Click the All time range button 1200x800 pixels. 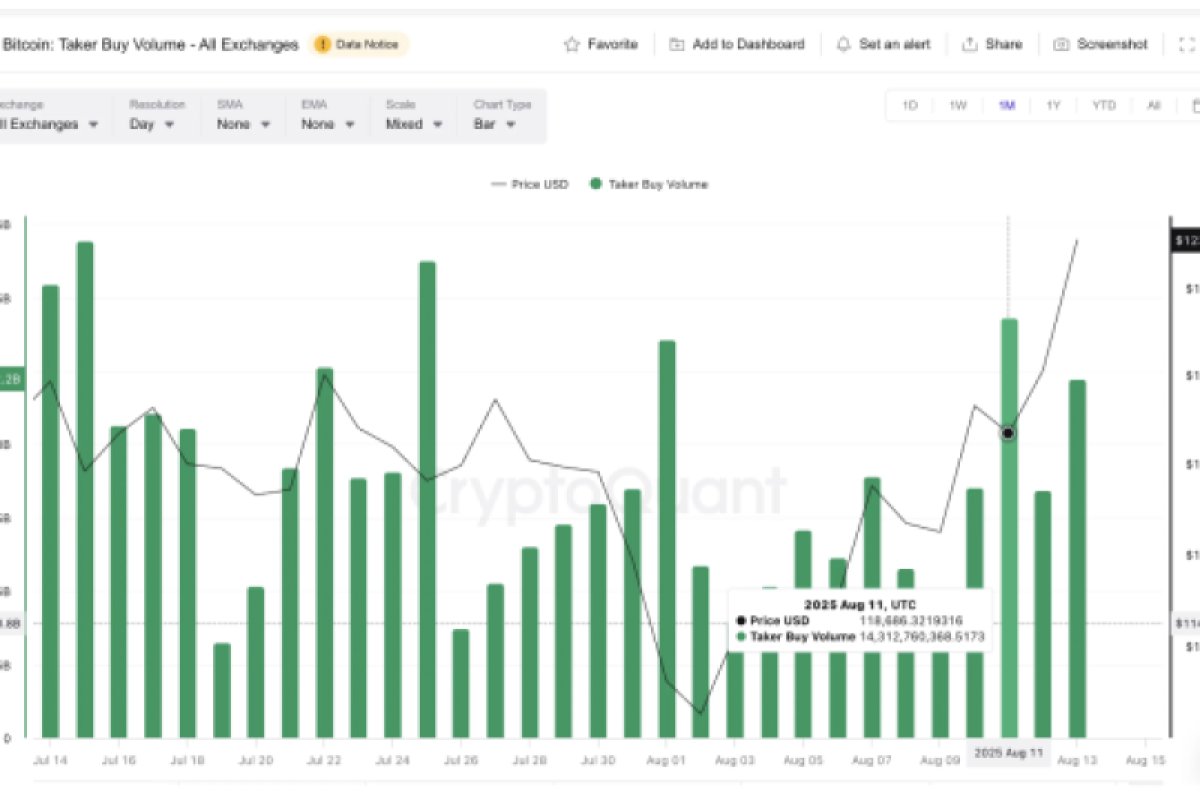(1153, 105)
